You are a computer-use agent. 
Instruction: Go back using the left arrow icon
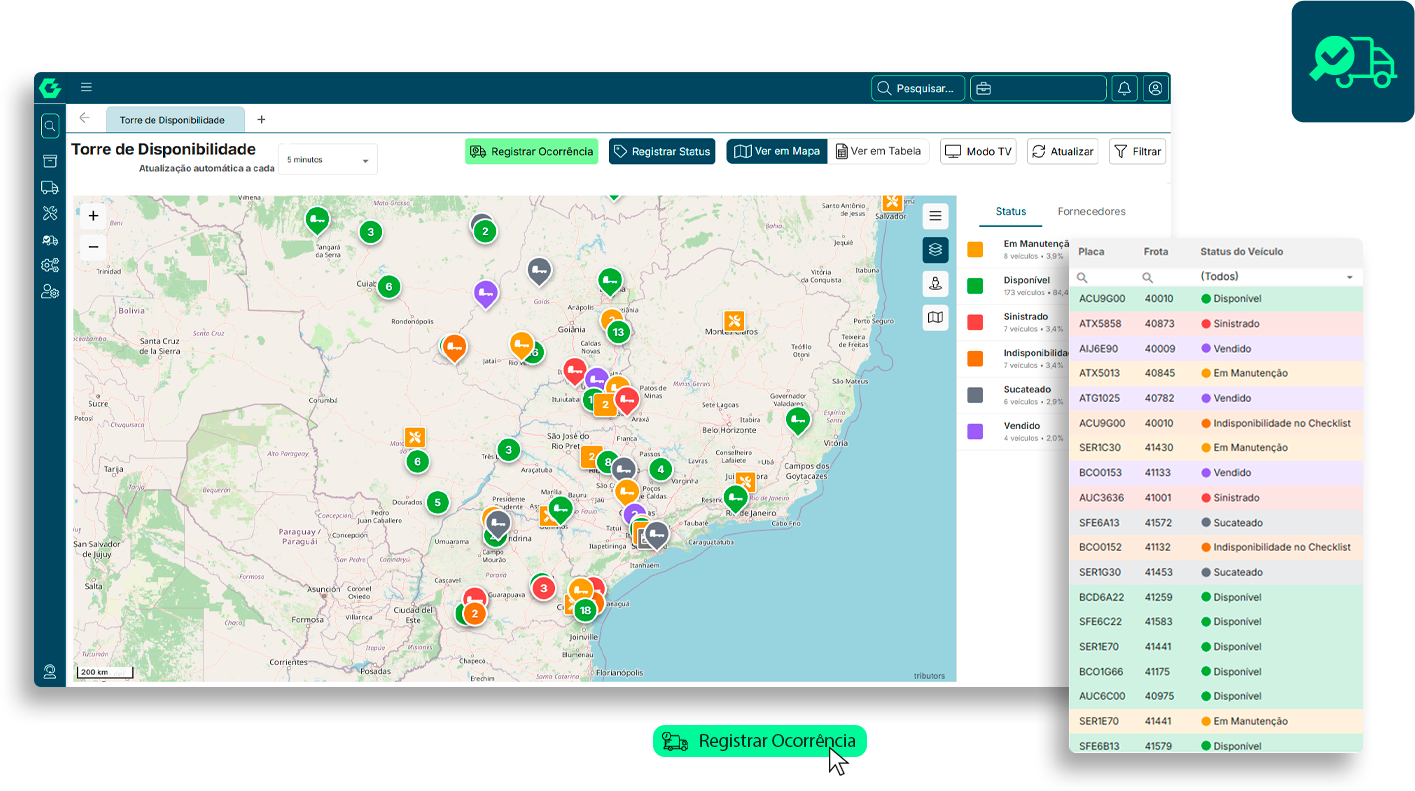[85, 118]
